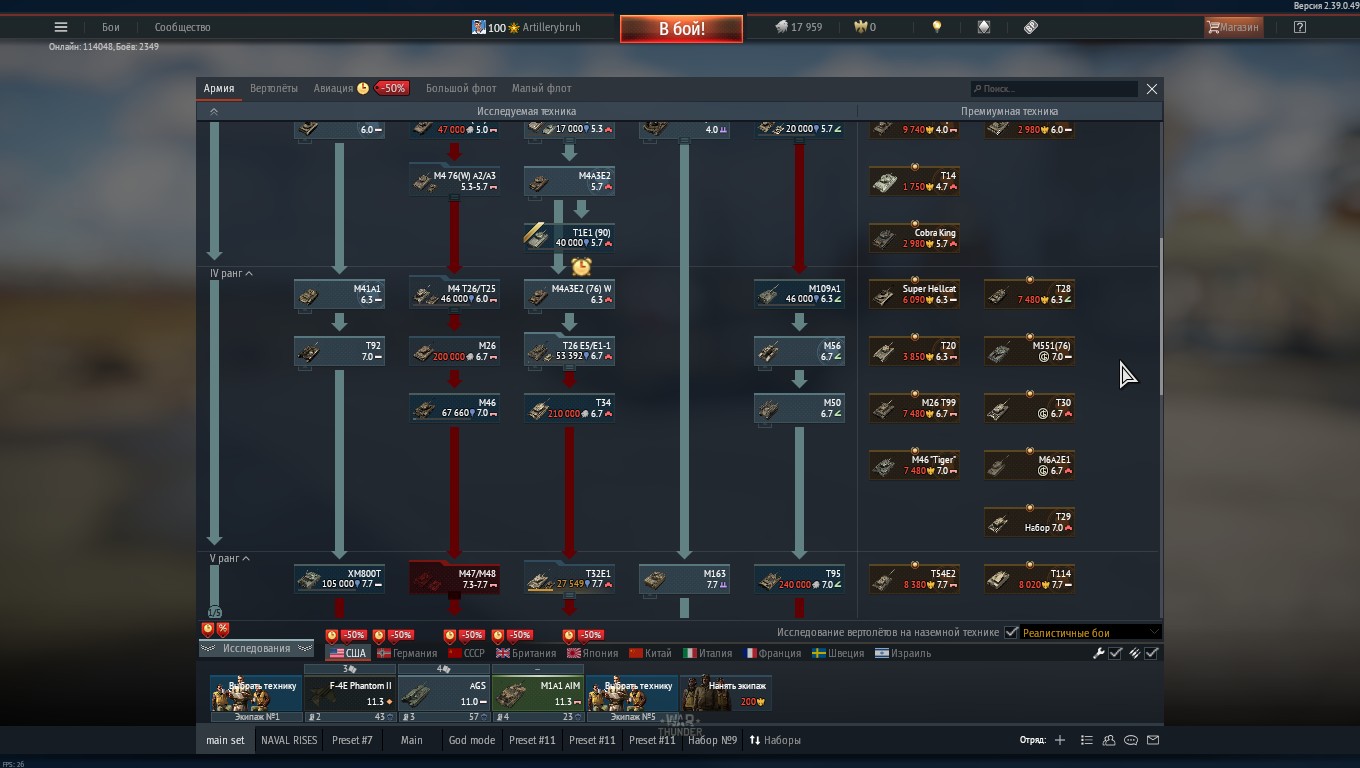The width and height of the screenshot is (1360, 768).
Task: Select the M109A1 vehicle
Action: [x=799, y=294]
